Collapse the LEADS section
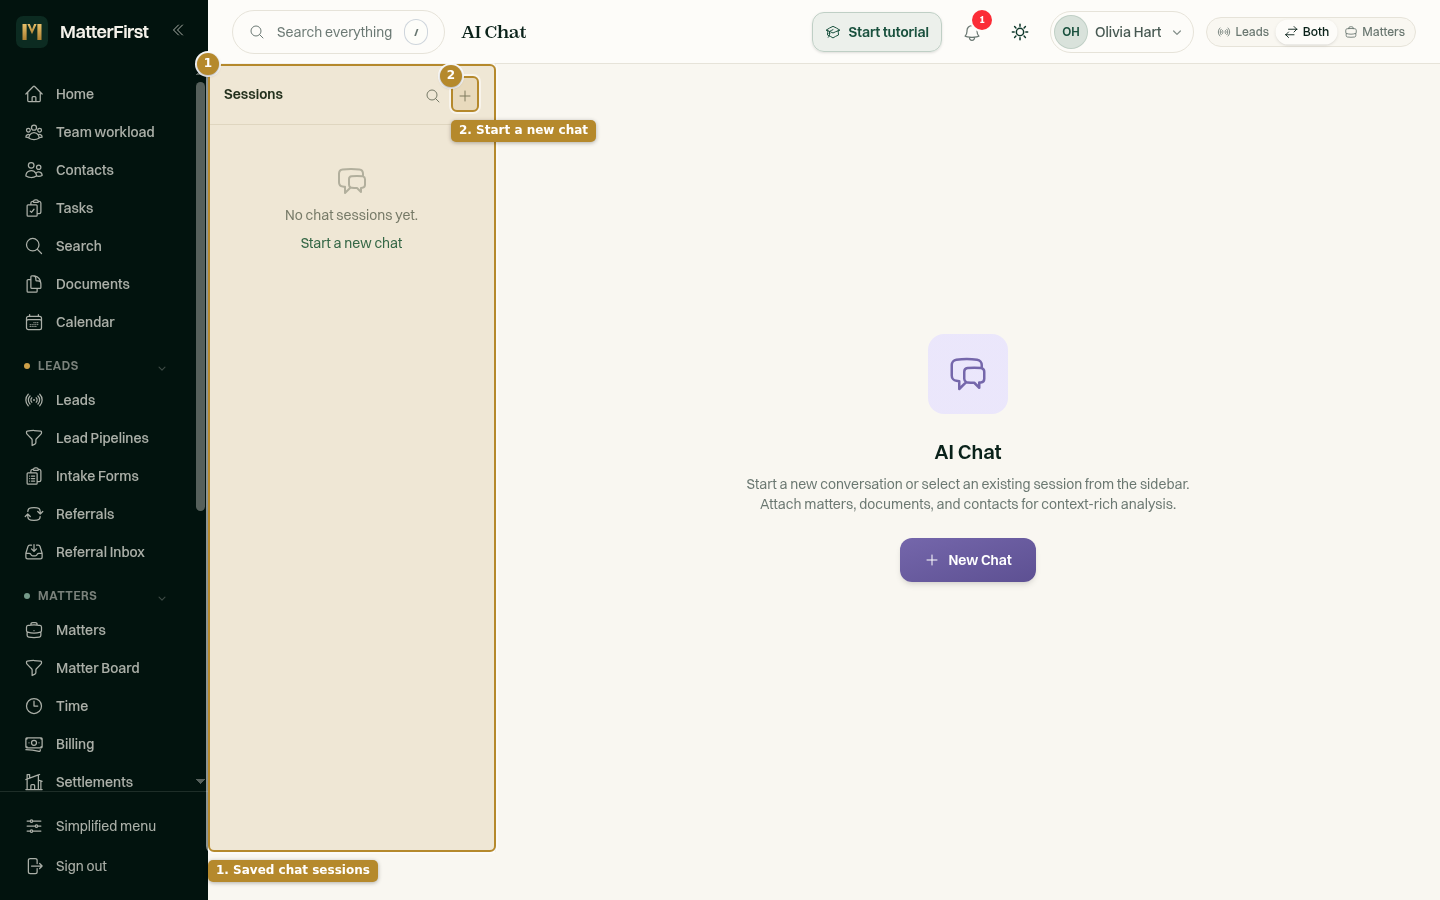 pos(162,368)
